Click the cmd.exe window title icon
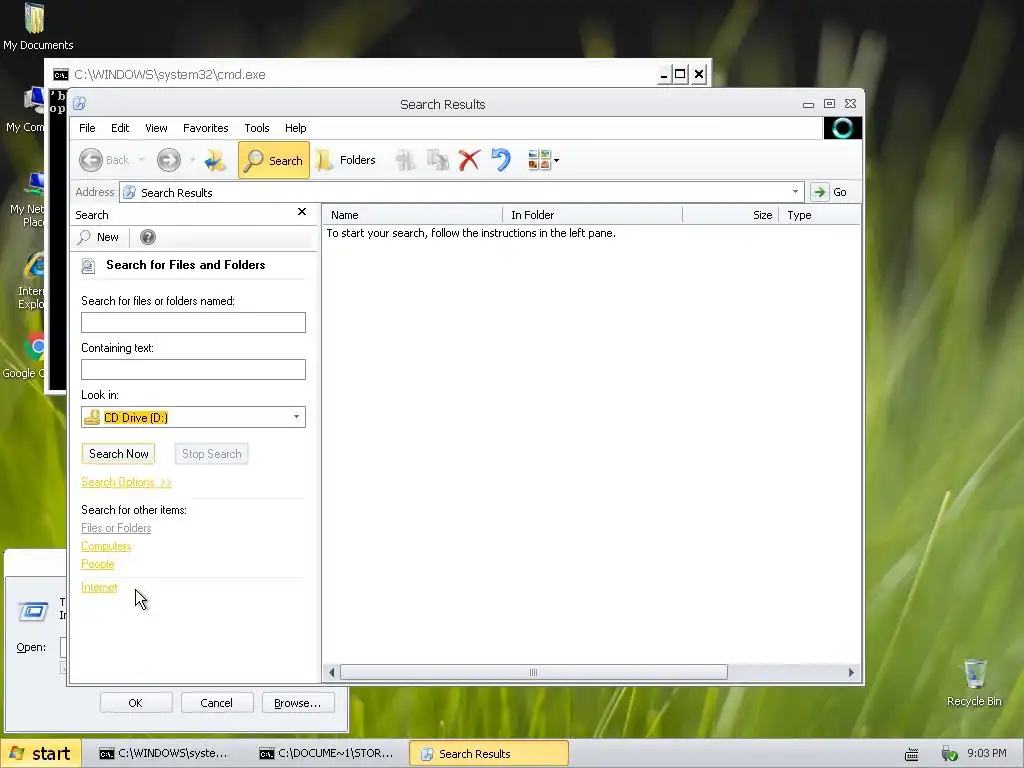Image resolution: width=1024 pixels, height=768 pixels. (61, 74)
